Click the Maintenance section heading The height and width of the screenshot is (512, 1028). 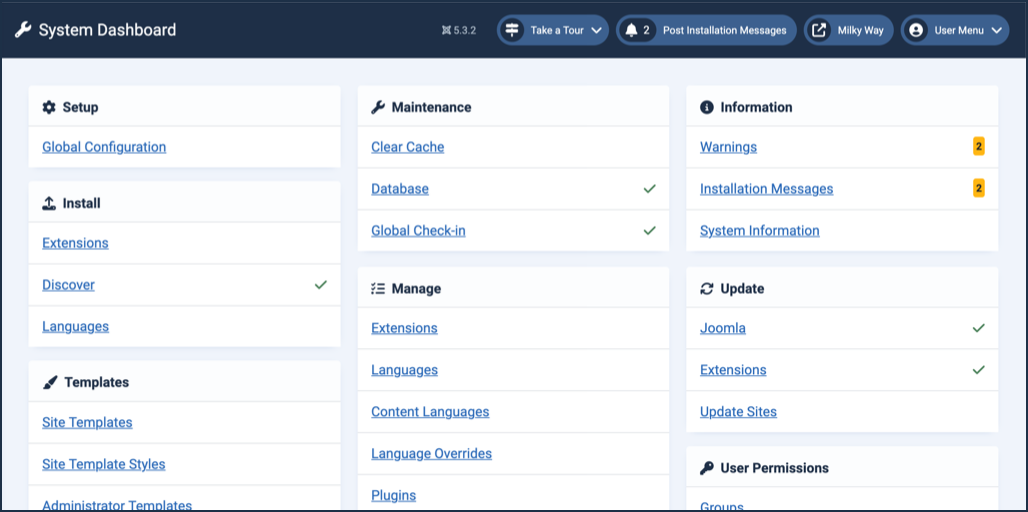(x=431, y=107)
